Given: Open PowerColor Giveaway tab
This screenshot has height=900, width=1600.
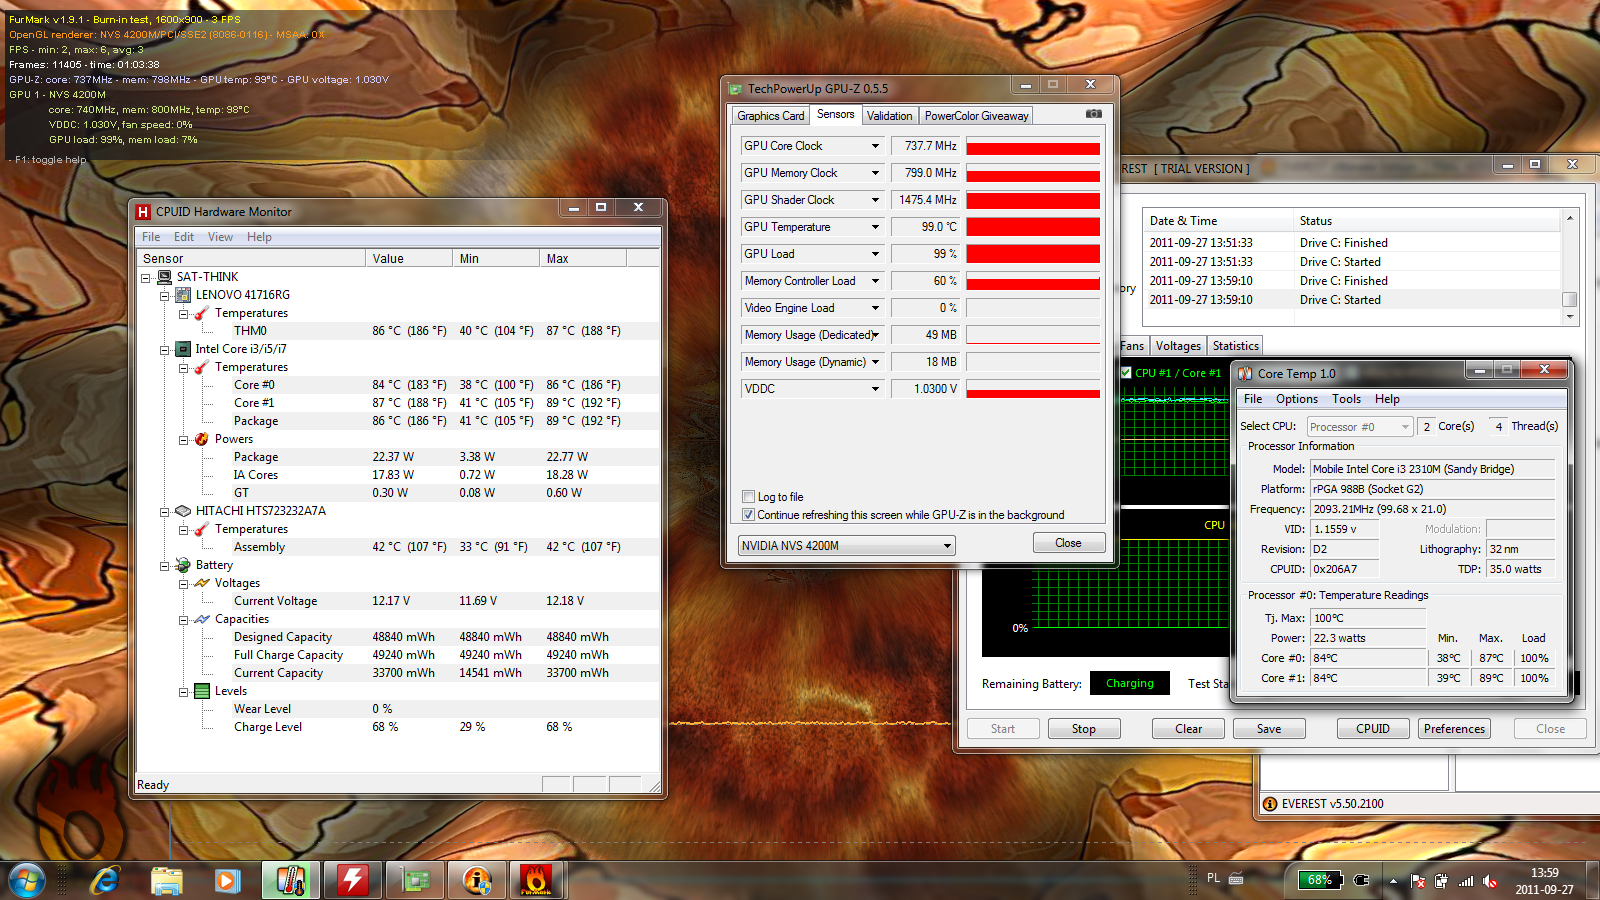Looking at the screenshot, I should (x=976, y=116).
